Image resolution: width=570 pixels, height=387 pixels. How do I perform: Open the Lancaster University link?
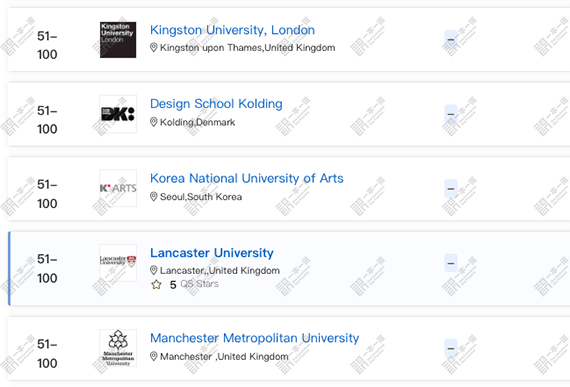212,253
